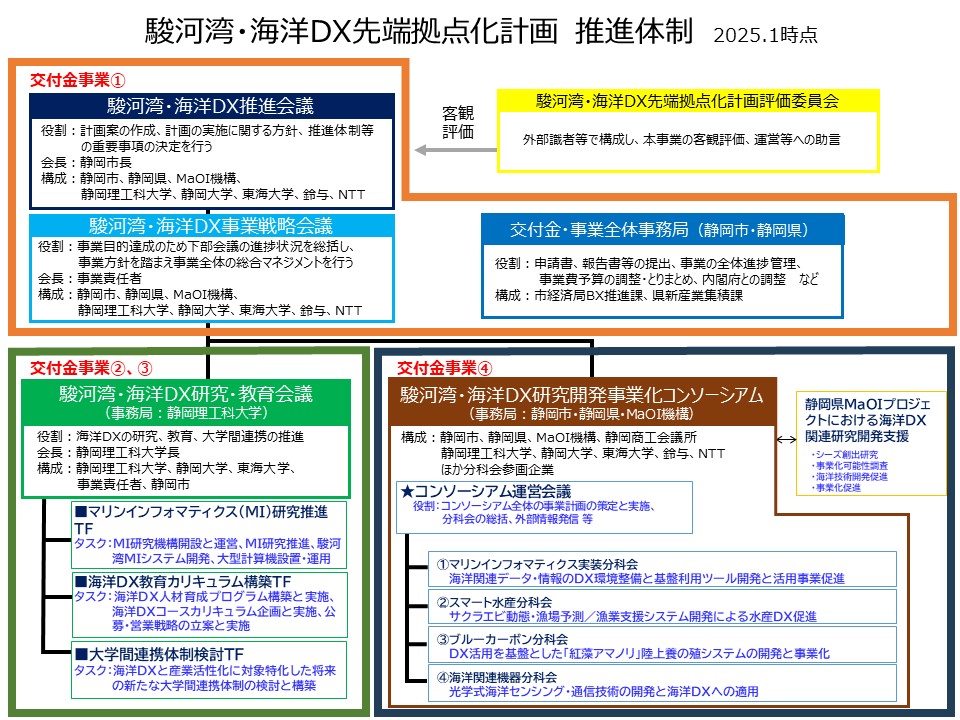Click the ・海洋技術開発促進 bullet
This screenshot has height=720, width=960.
click(x=850, y=476)
